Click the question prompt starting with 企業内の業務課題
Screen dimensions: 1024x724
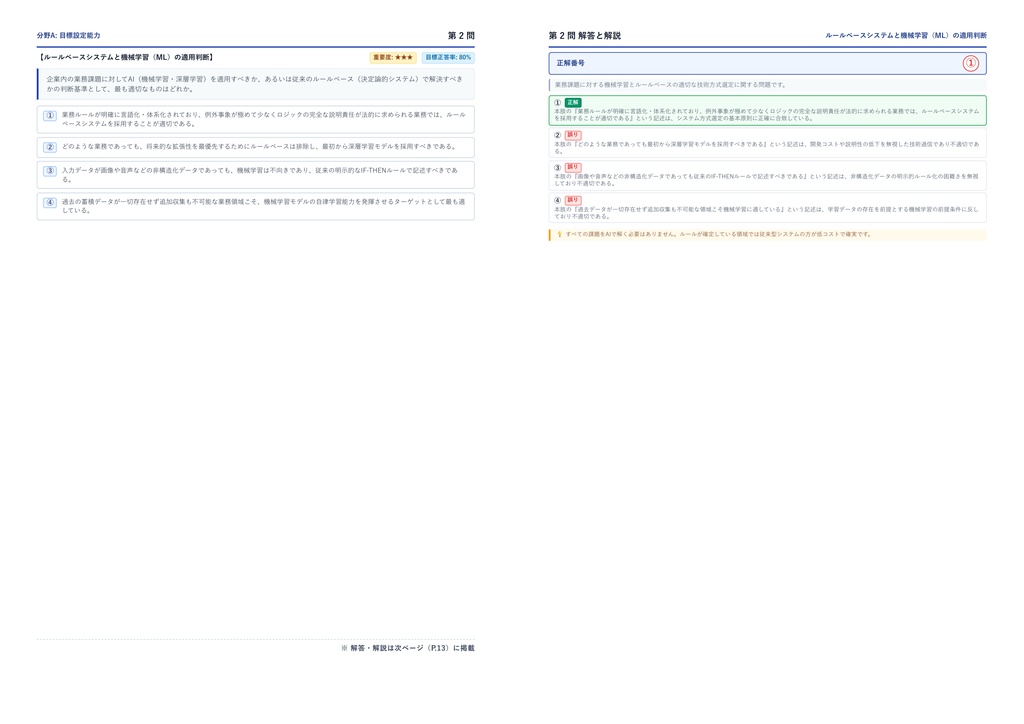coord(255,84)
